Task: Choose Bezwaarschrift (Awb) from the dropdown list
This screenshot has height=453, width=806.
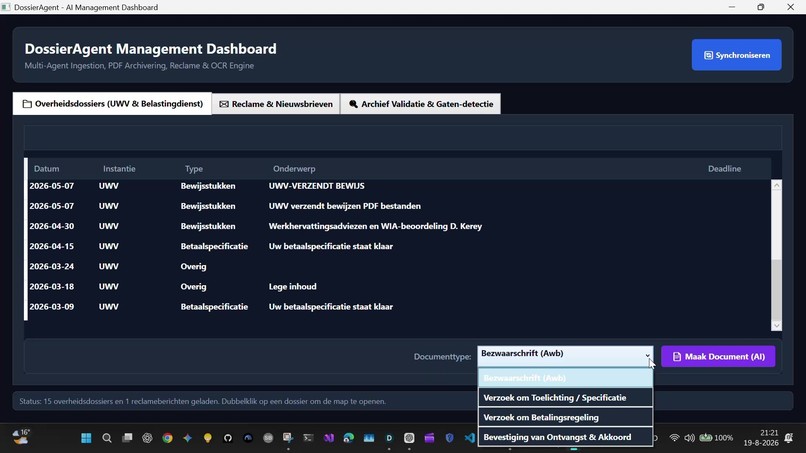Action: [565, 378]
